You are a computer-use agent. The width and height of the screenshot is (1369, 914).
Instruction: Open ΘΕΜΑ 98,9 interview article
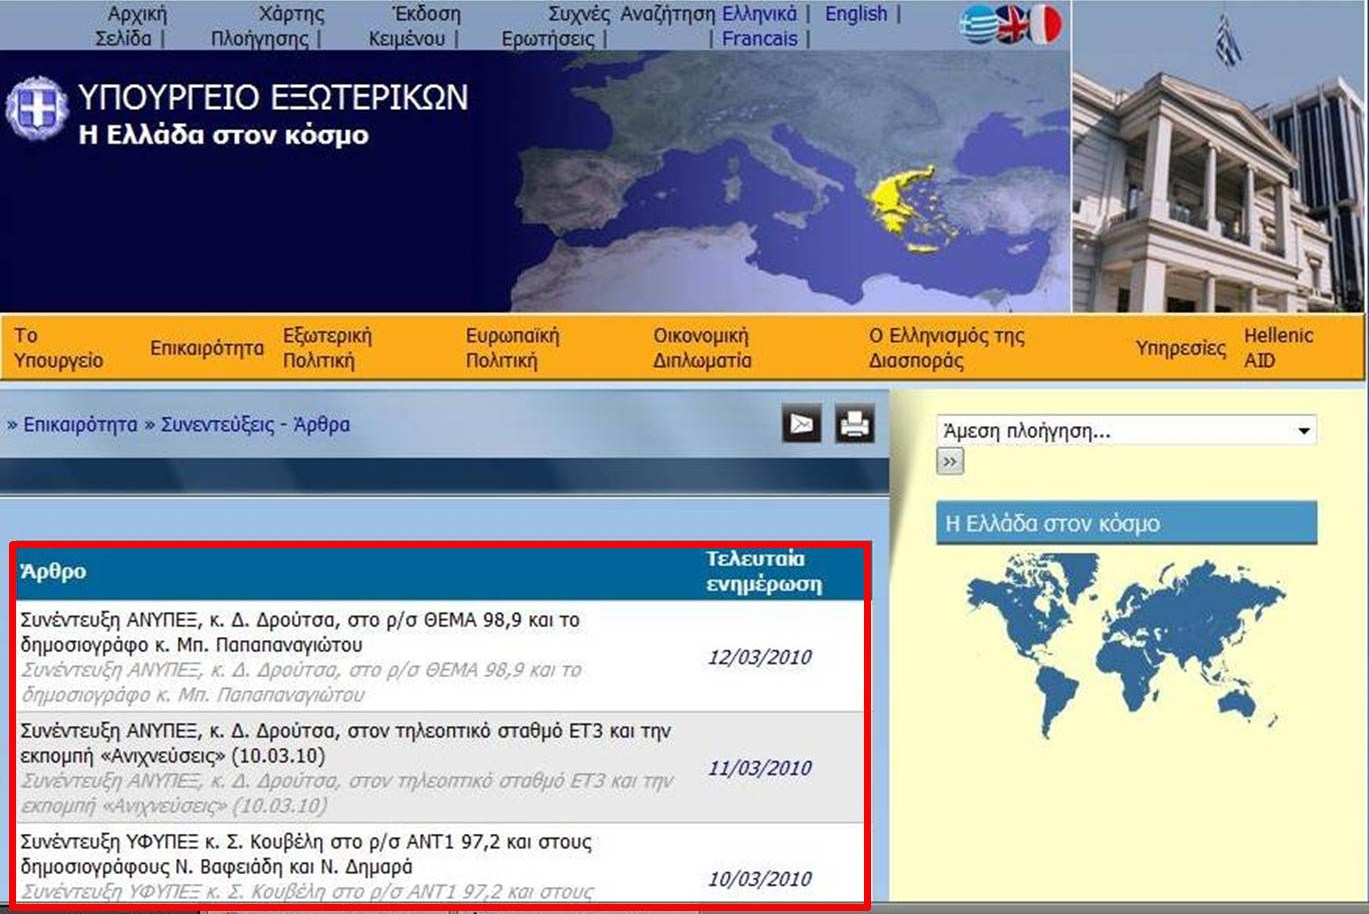coord(300,632)
